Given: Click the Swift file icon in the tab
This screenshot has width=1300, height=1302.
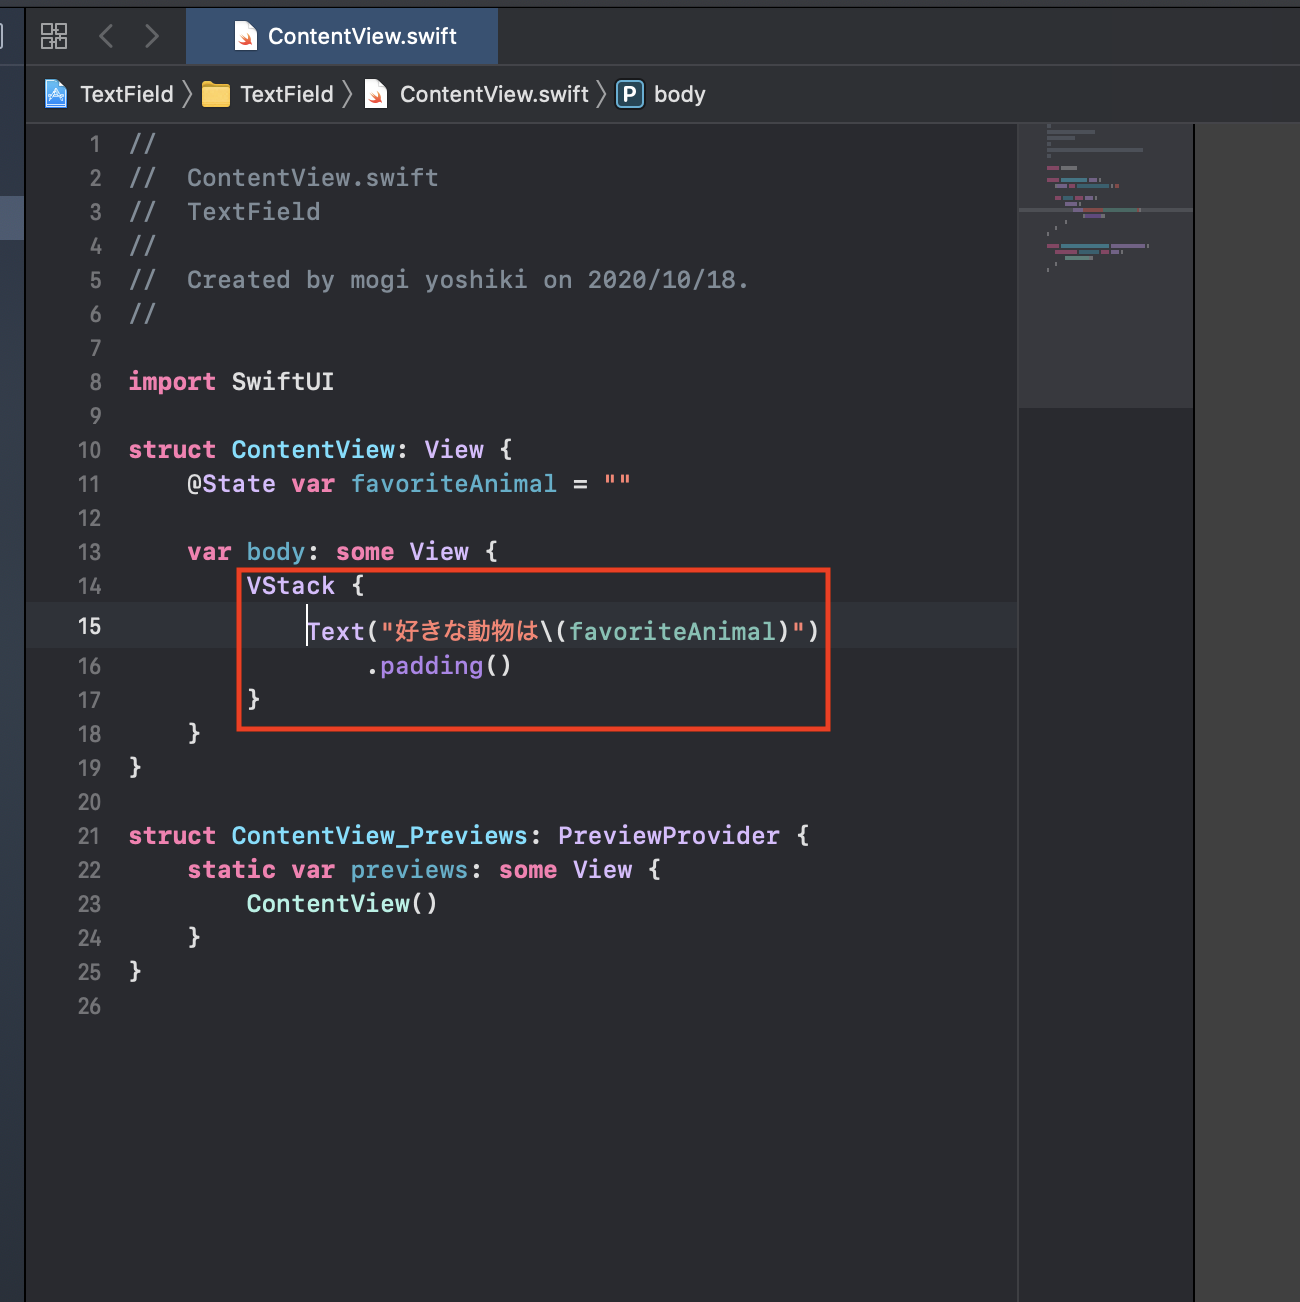Looking at the screenshot, I should (x=245, y=36).
